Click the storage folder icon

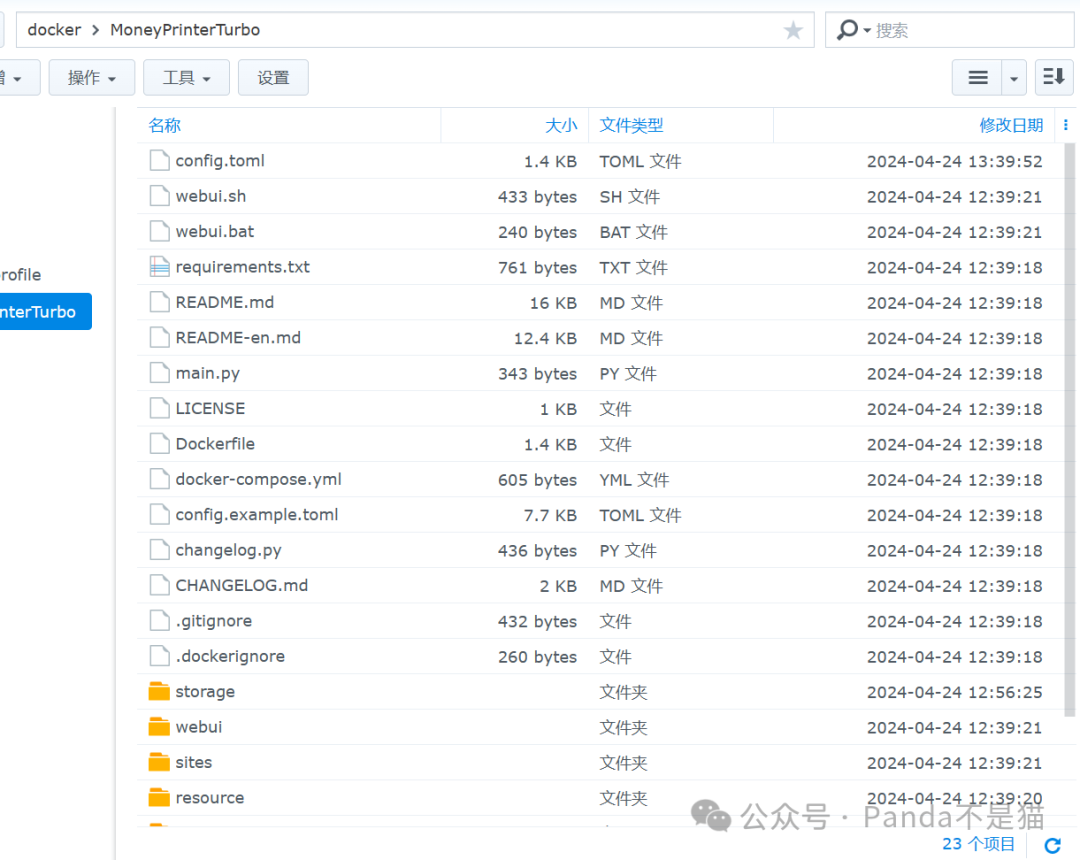pos(159,691)
